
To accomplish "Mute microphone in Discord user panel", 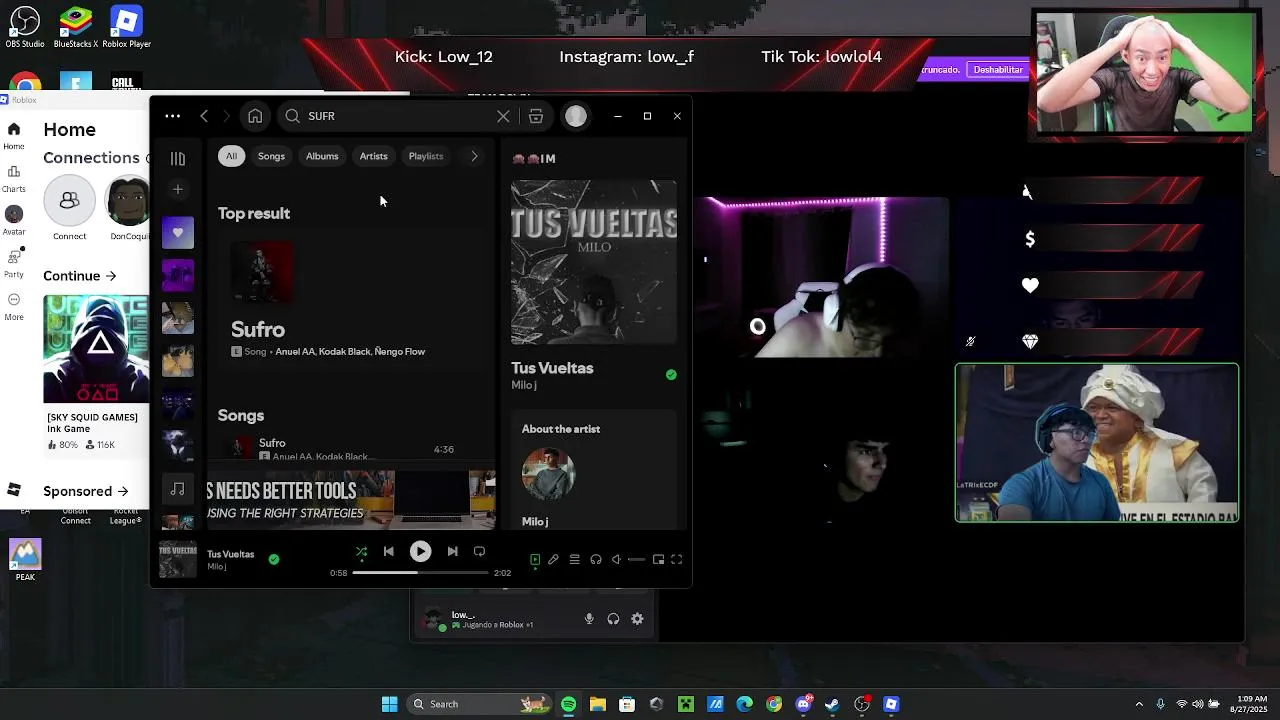I will tap(589, 620).
